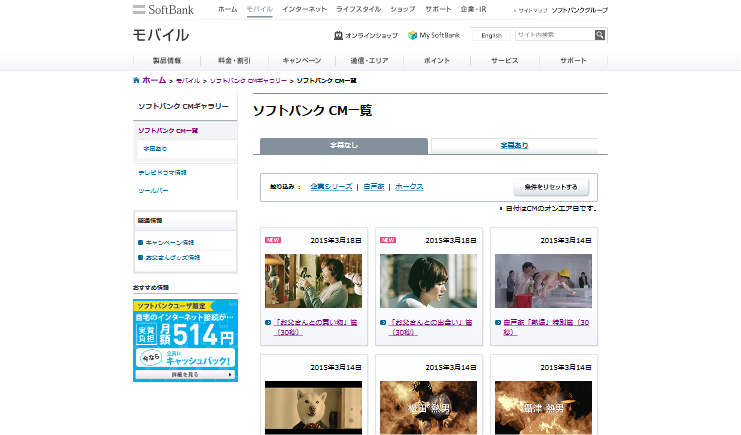Switch language with the English button
This screenshot has height=435, width=741.
pos(491,35)
